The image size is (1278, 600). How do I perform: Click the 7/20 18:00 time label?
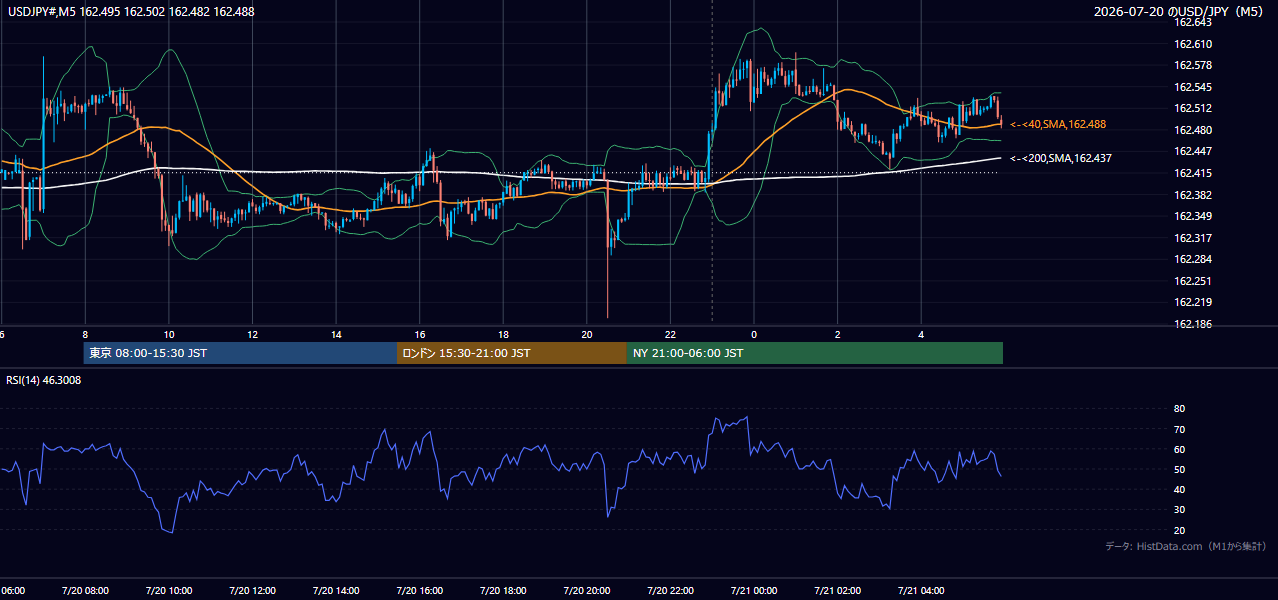tap(503, 591)
